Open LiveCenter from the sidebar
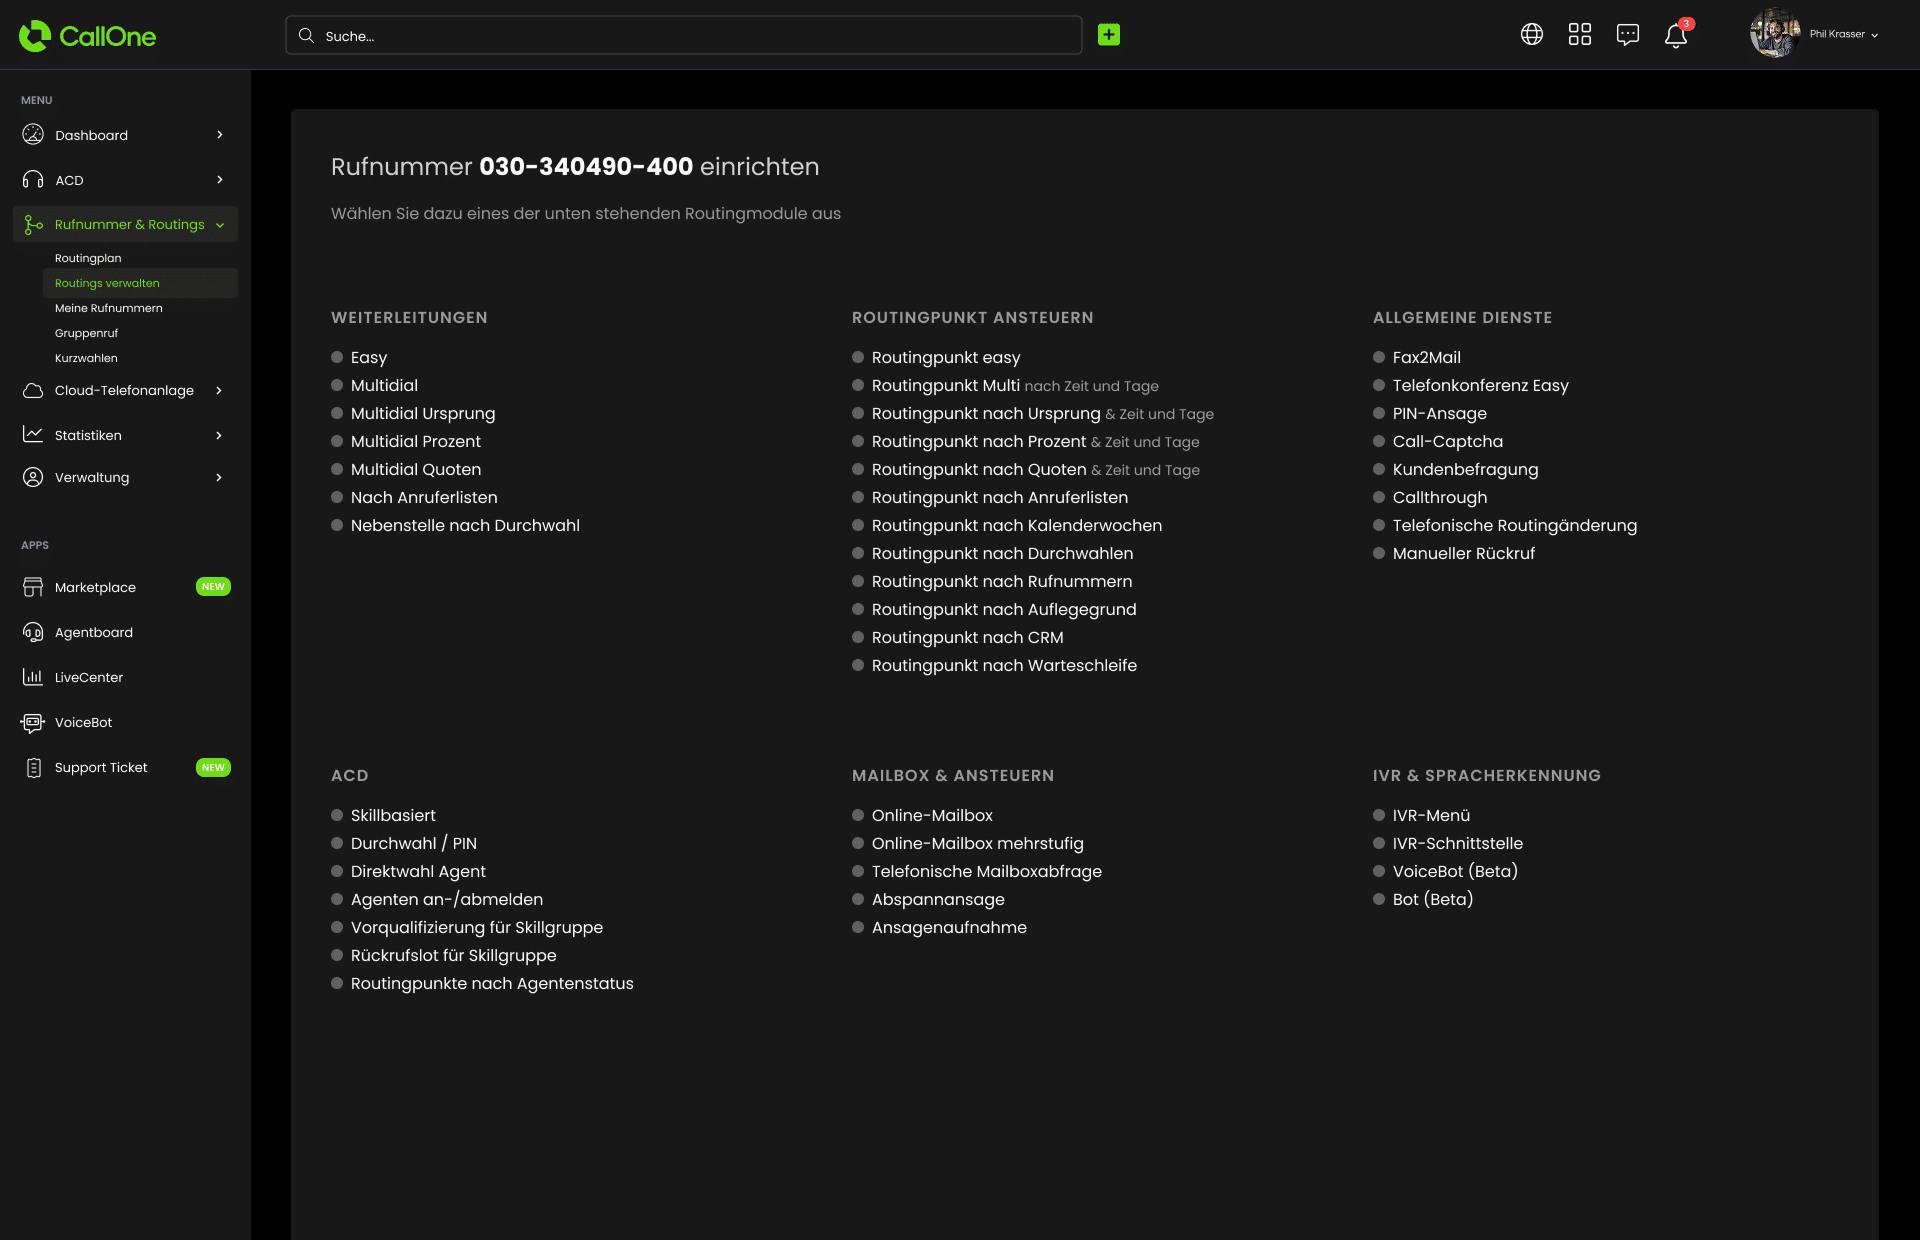This screenshot has width=1920, height=1240. (88, 677)
